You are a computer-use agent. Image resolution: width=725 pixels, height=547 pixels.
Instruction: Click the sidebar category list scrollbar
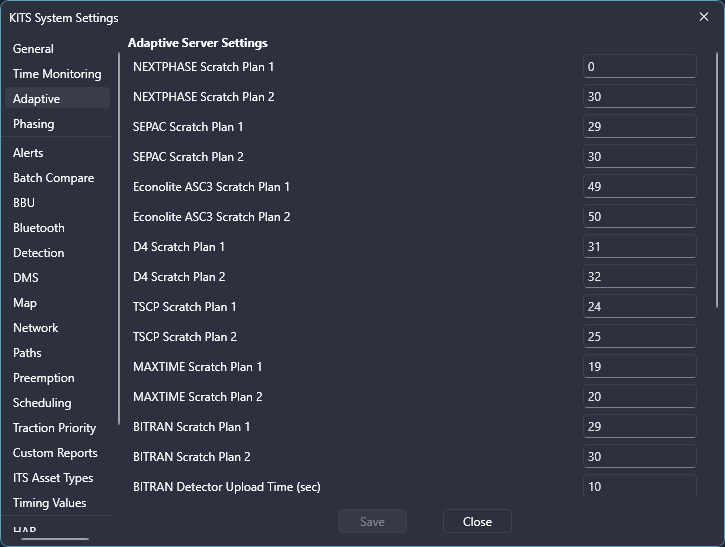(x=119, y=238)
